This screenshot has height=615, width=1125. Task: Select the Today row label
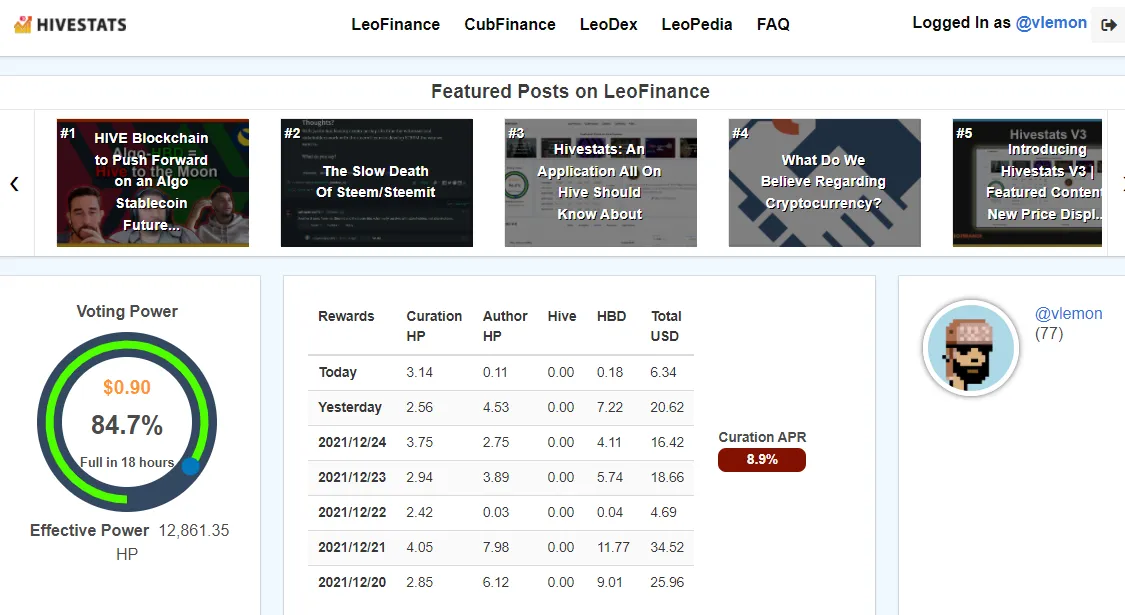pos(337,372)
